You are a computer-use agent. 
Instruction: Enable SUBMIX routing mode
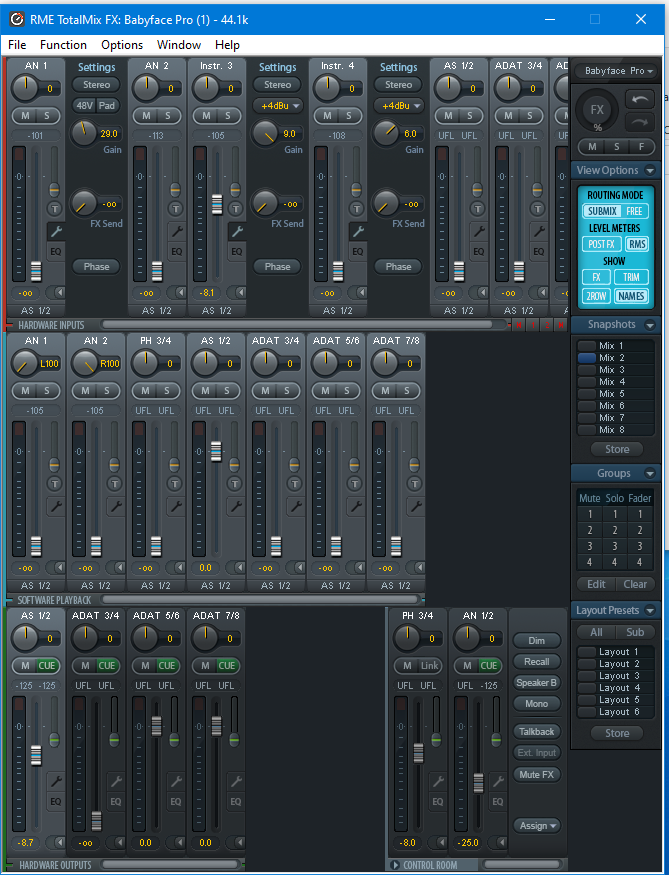tap(602, 211)
